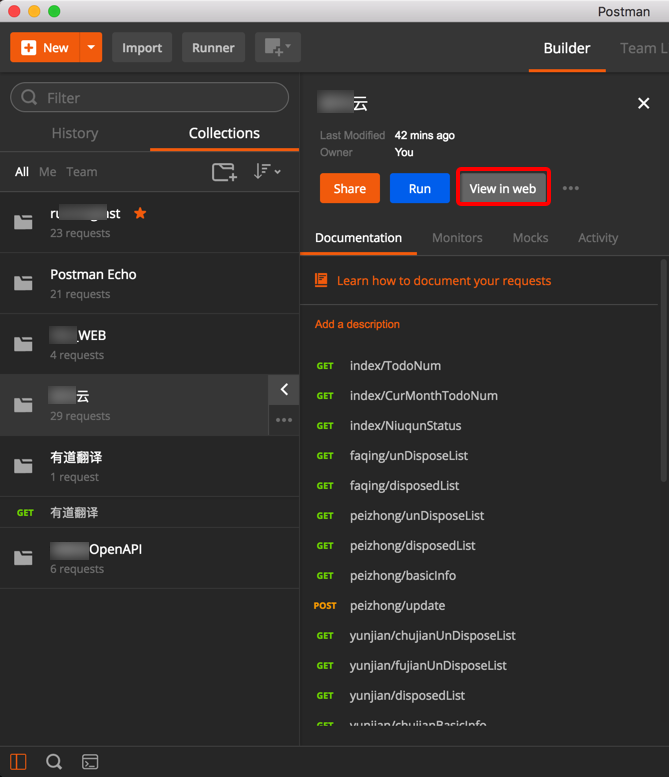The width and height of the screenshot is (669, 778).
Task: Open the Runner
Action: pyautogui.click(x=213, y=48)
